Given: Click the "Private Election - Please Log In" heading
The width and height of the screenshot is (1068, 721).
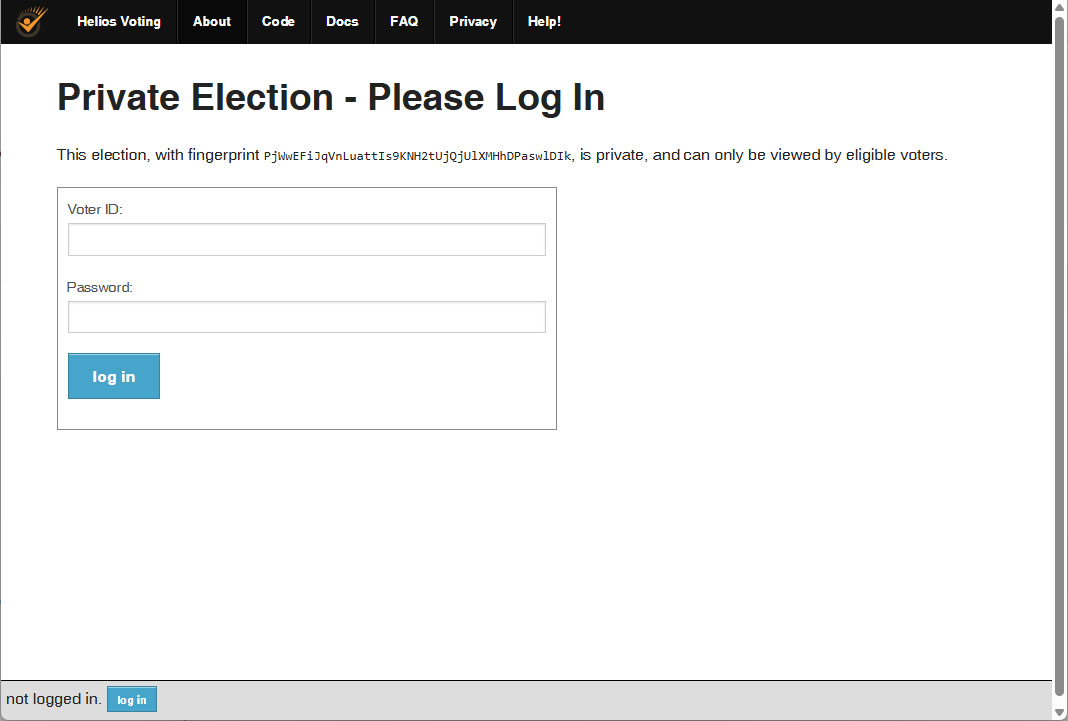Looking at the screenshot, I should pyautogui.click(x=331, y=98).
